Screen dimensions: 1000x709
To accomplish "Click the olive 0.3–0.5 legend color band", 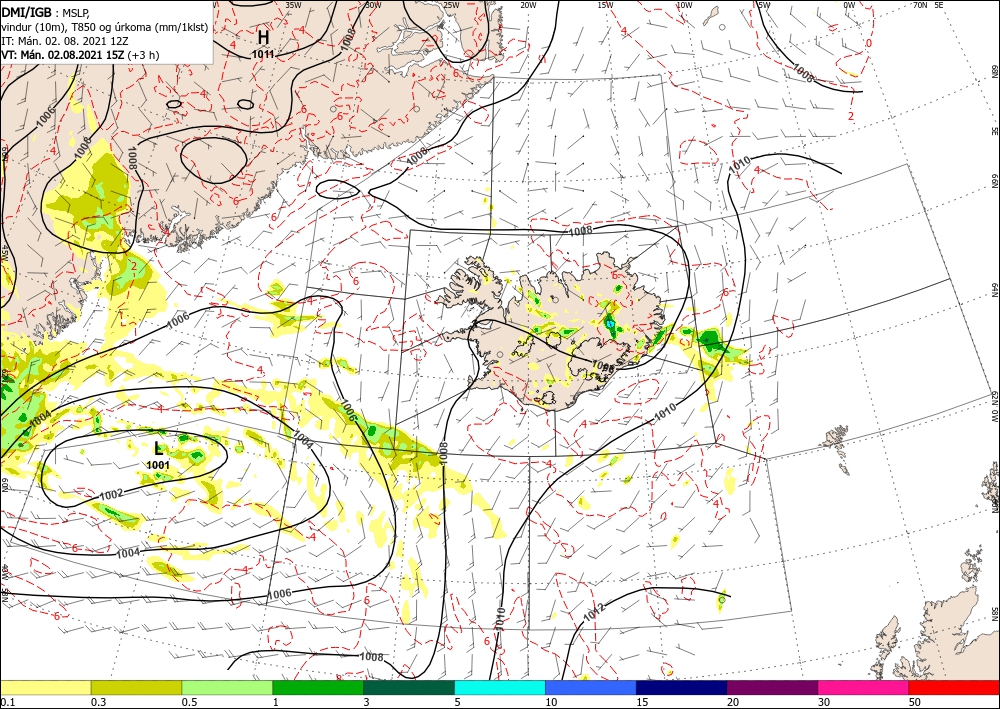I will (136, 687).
